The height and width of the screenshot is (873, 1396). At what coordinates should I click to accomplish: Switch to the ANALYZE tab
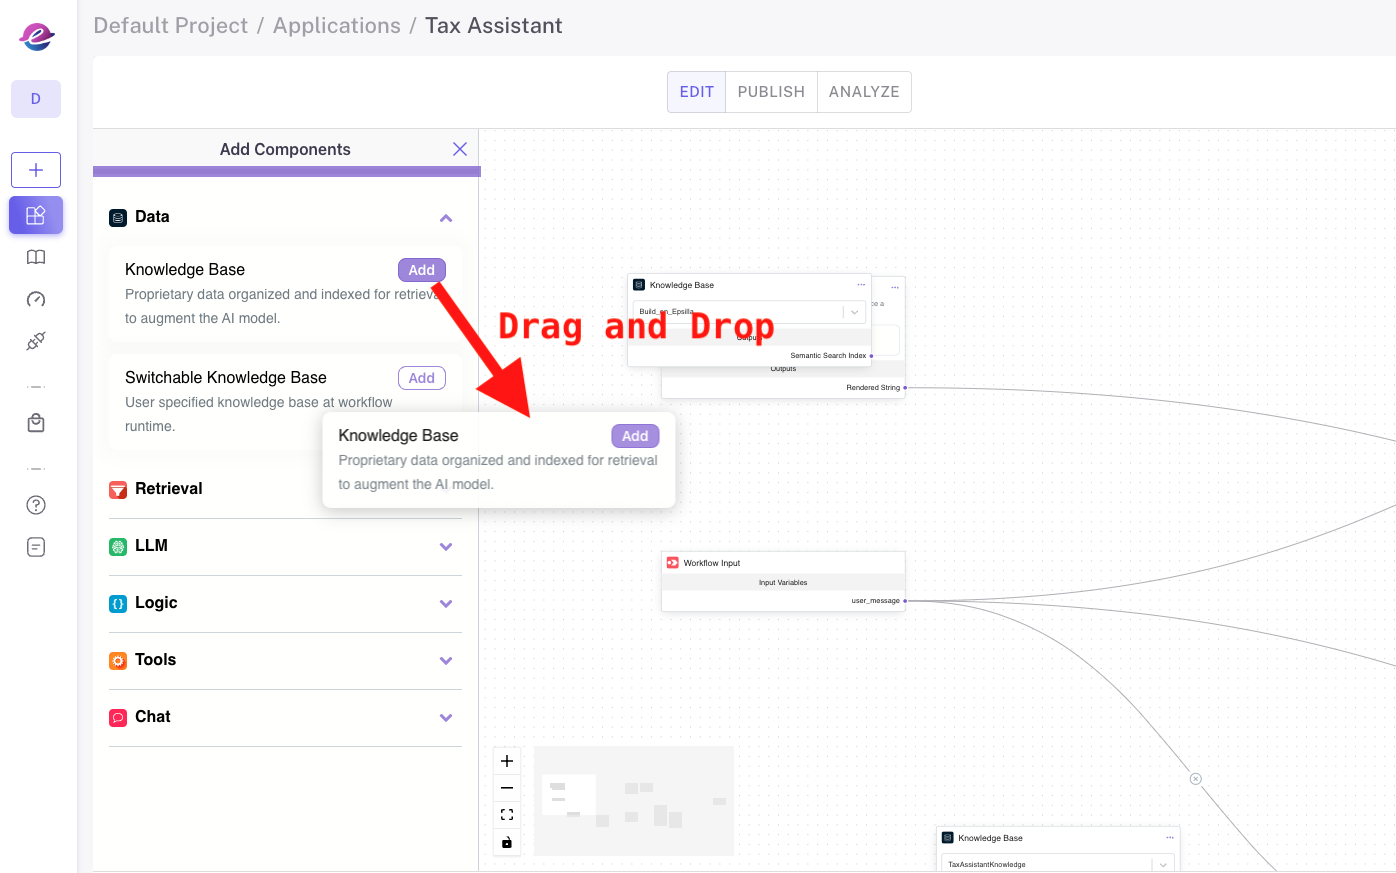[864, 92]
